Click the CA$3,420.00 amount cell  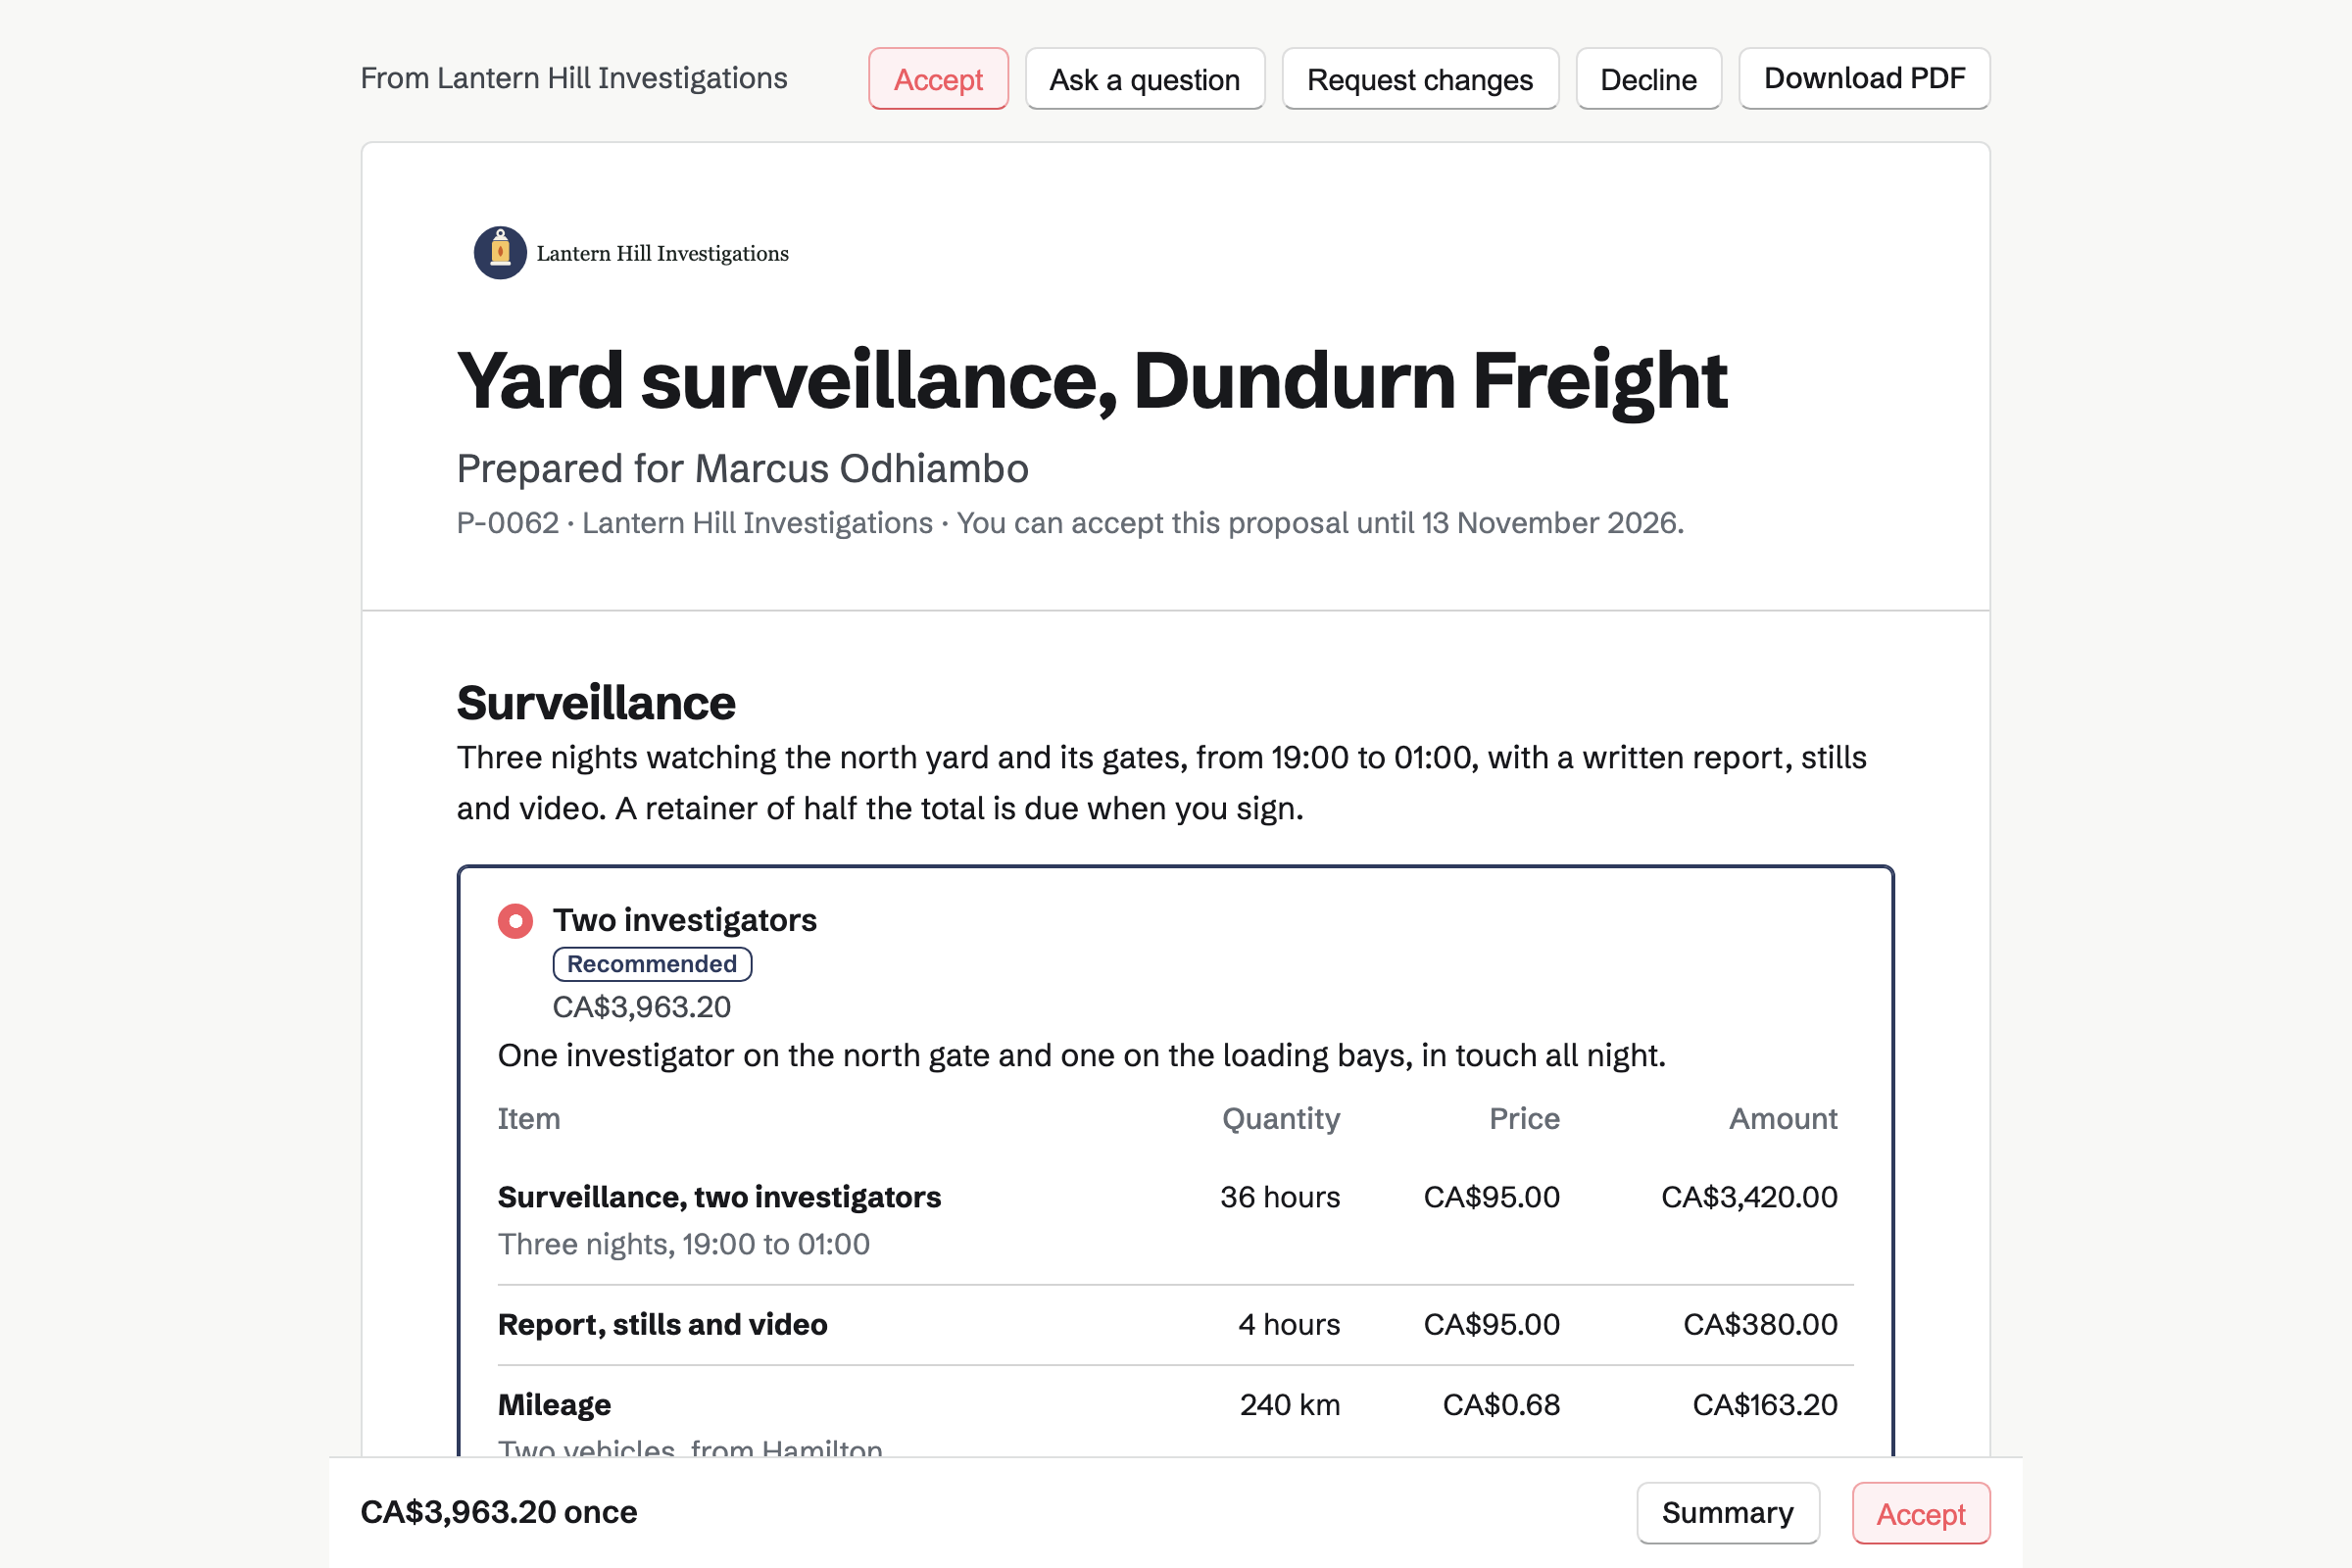coord(1749,1197)
